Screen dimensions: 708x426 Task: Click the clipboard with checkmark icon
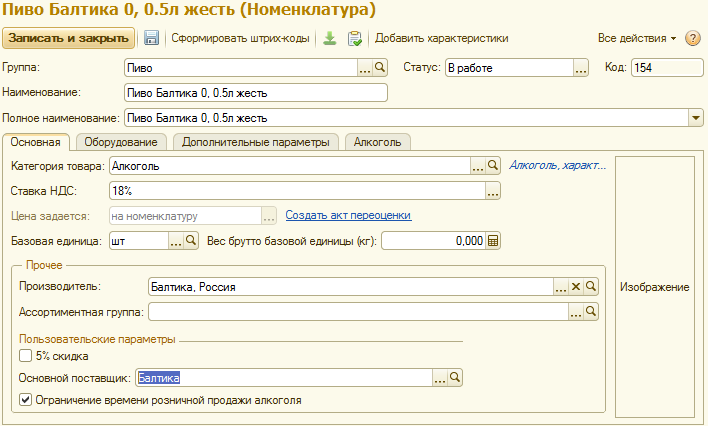[x=355, y=38]
